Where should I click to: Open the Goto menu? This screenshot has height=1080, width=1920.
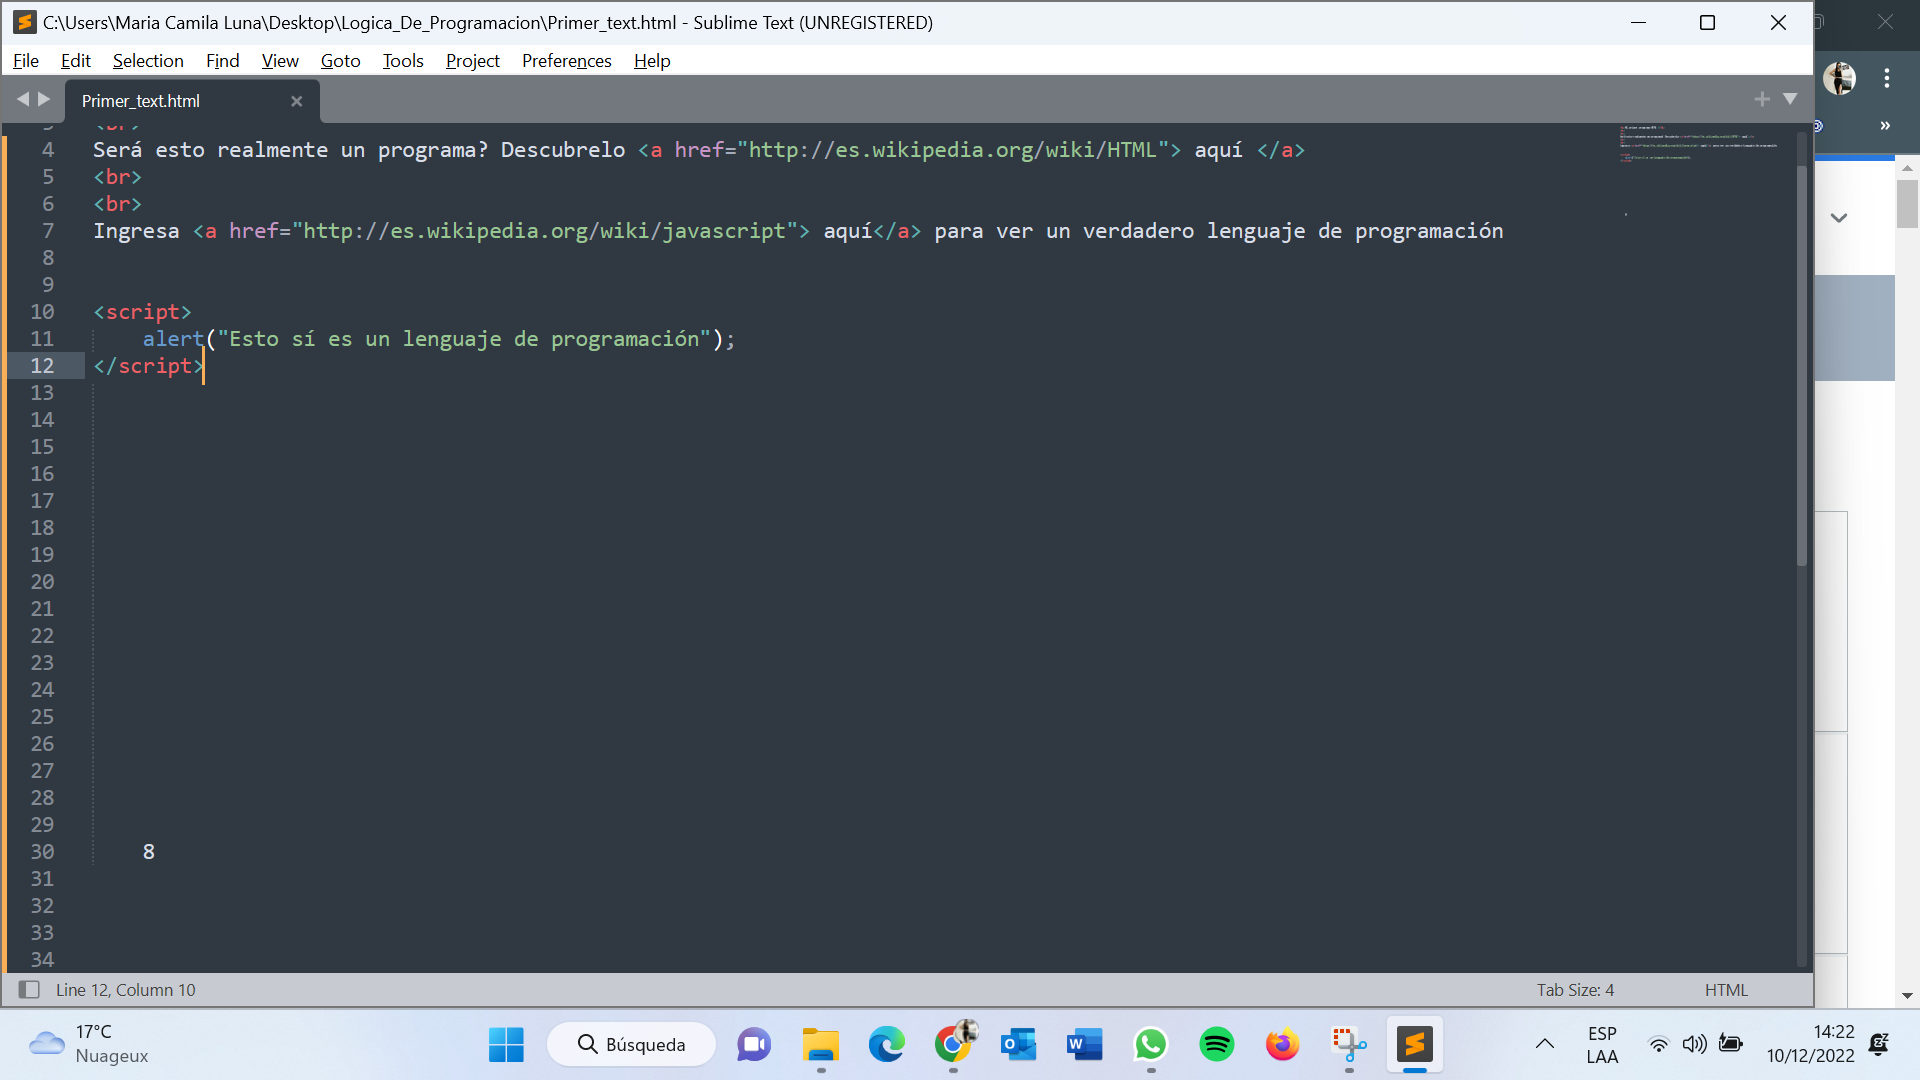click(340, 61)
